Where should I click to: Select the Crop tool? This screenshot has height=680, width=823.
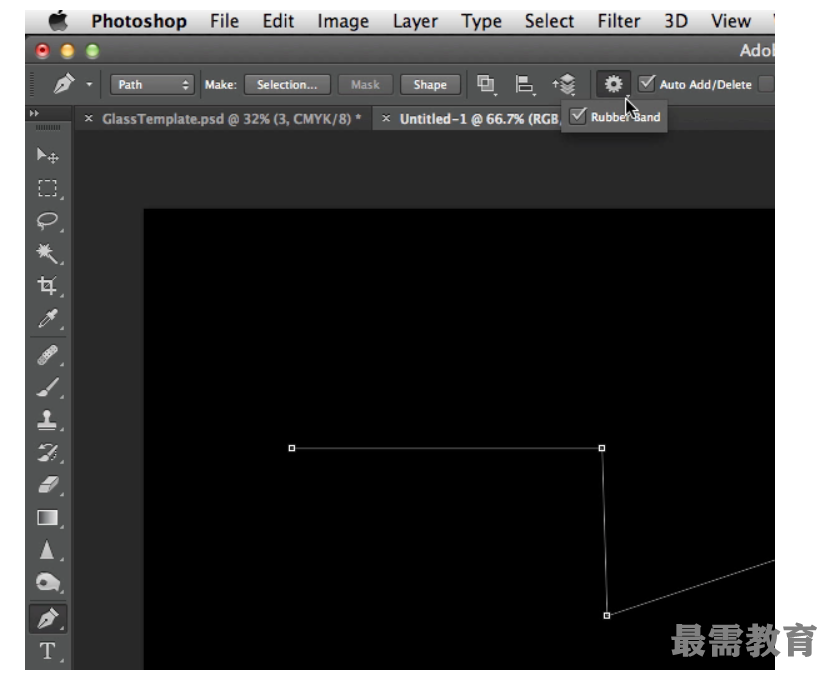tap(47, 286)
